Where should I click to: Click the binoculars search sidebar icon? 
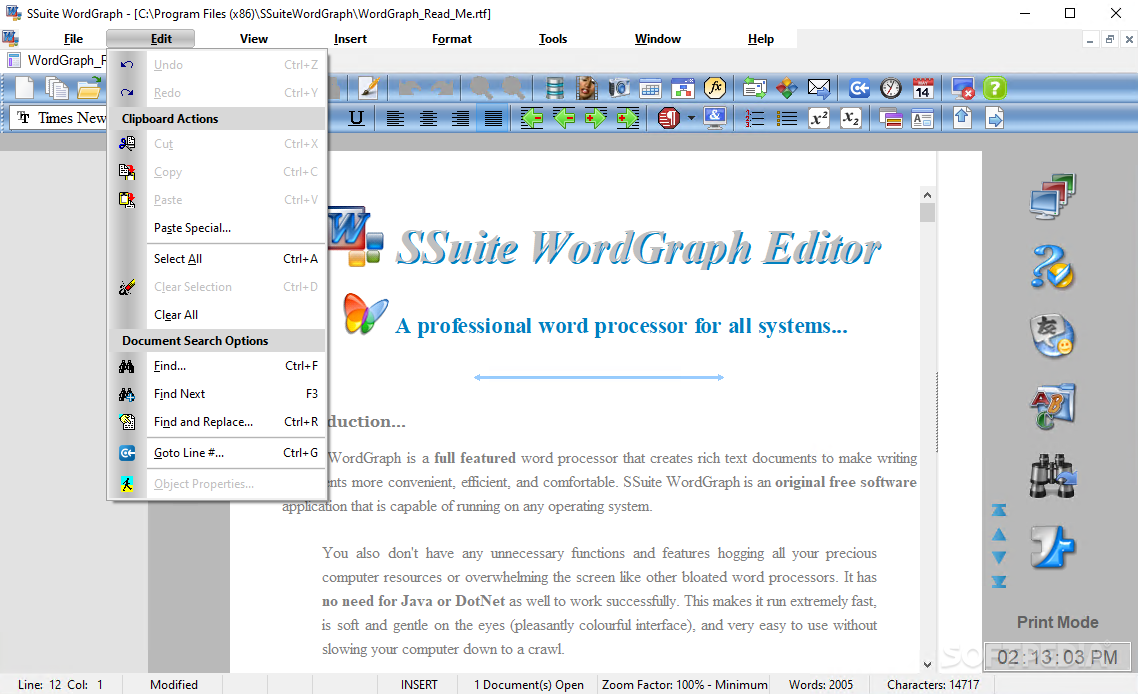[x=1052, y=475]
